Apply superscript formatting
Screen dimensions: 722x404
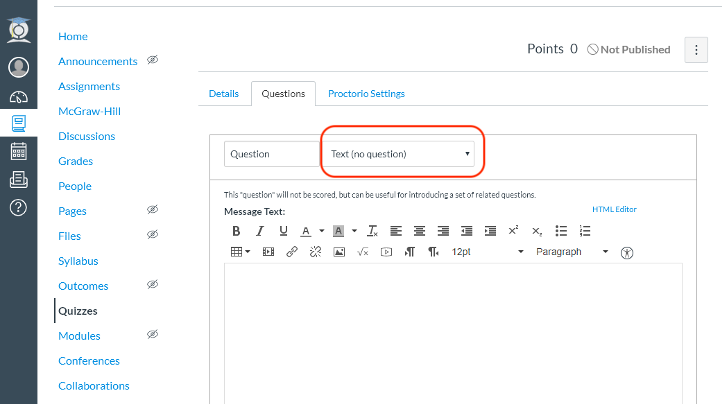[x=513, y=230]
